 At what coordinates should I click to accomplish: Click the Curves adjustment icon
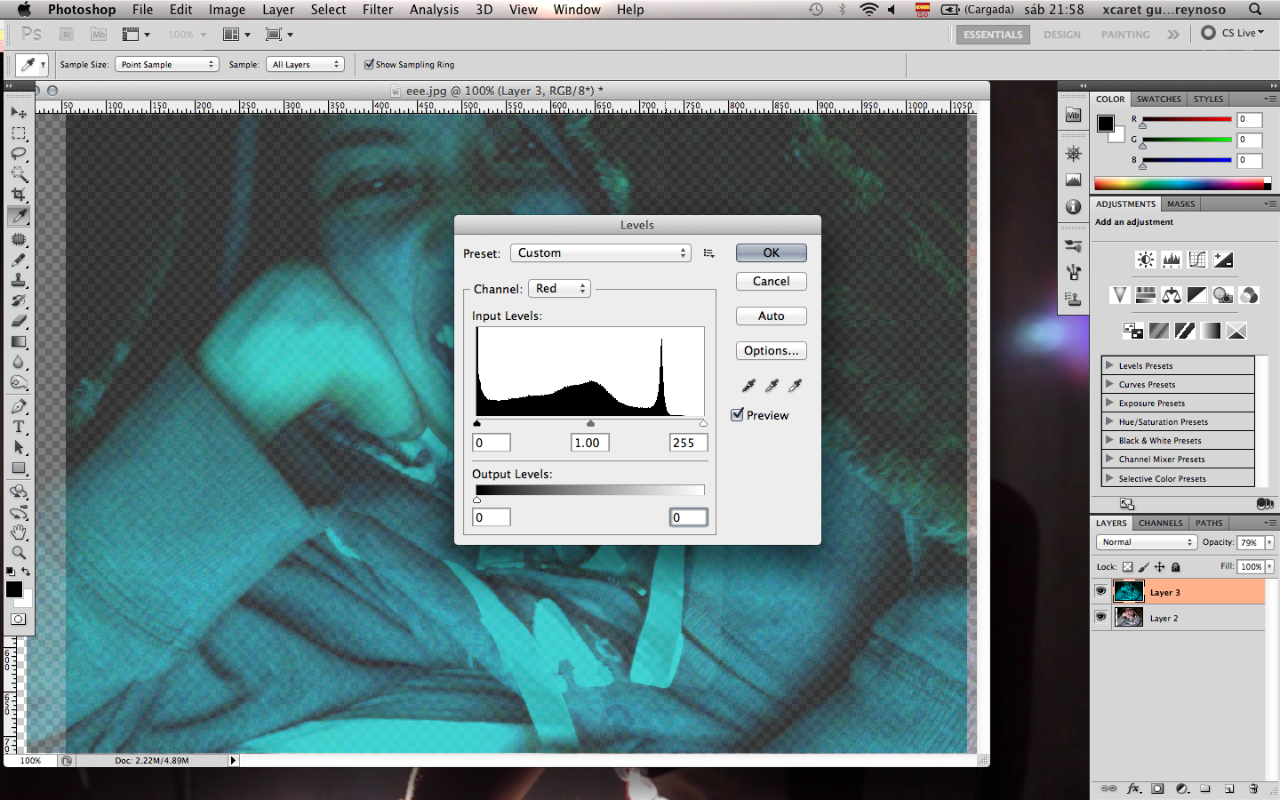coord(1197,260)
